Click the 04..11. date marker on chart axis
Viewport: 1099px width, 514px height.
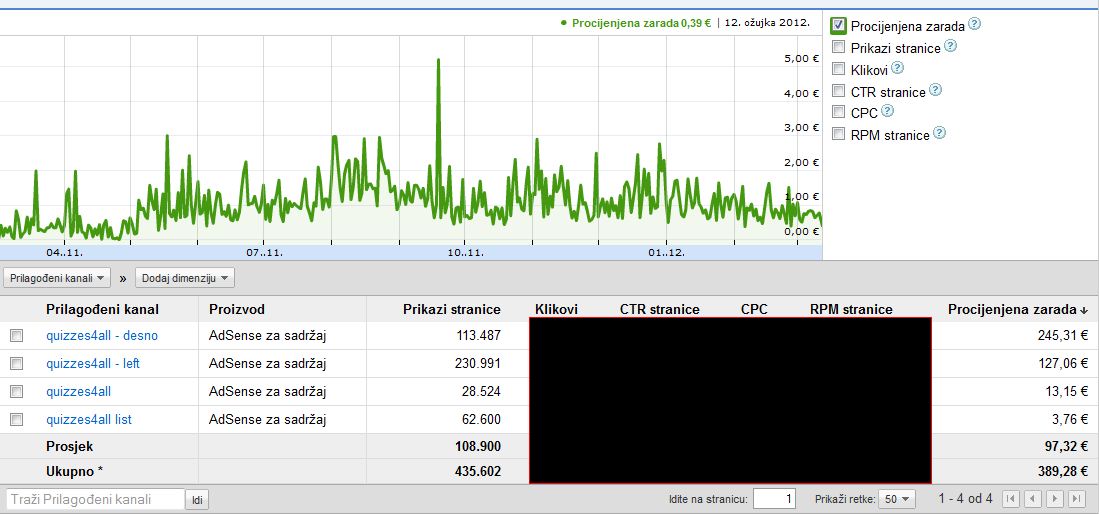[64, 252]
